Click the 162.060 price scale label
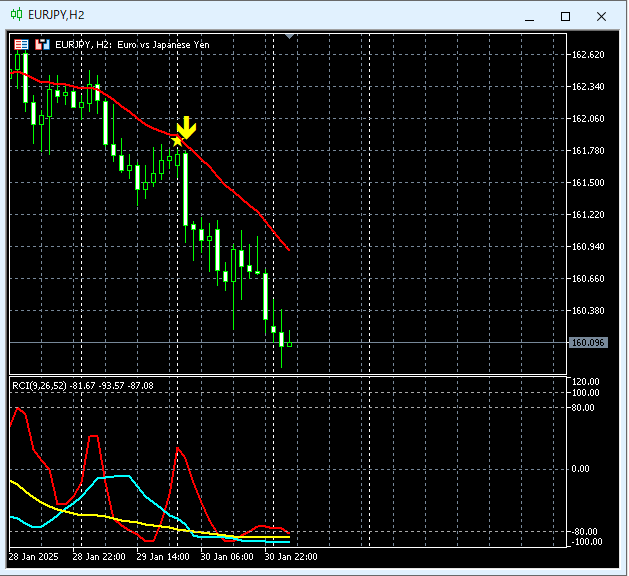Screen dimensions: 629x576 [x=588, y=119]
